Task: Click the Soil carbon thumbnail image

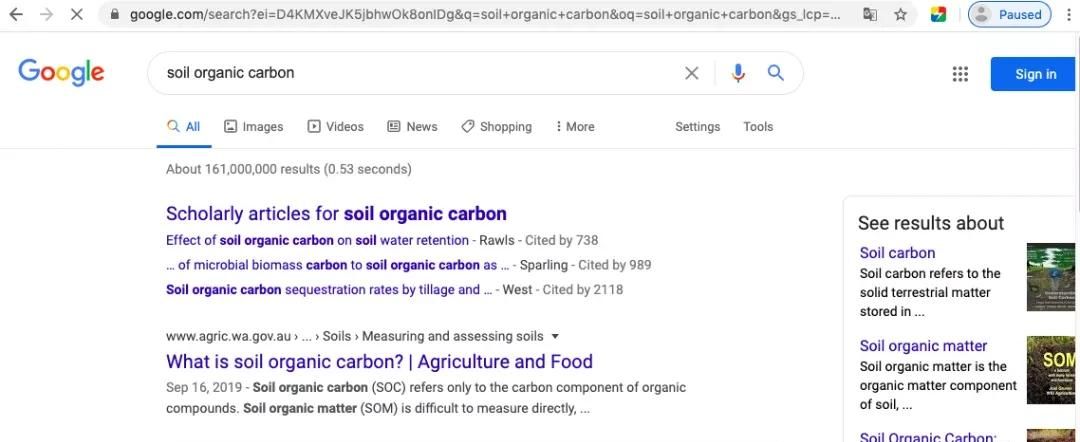Action: click(x=1050, y=277)
